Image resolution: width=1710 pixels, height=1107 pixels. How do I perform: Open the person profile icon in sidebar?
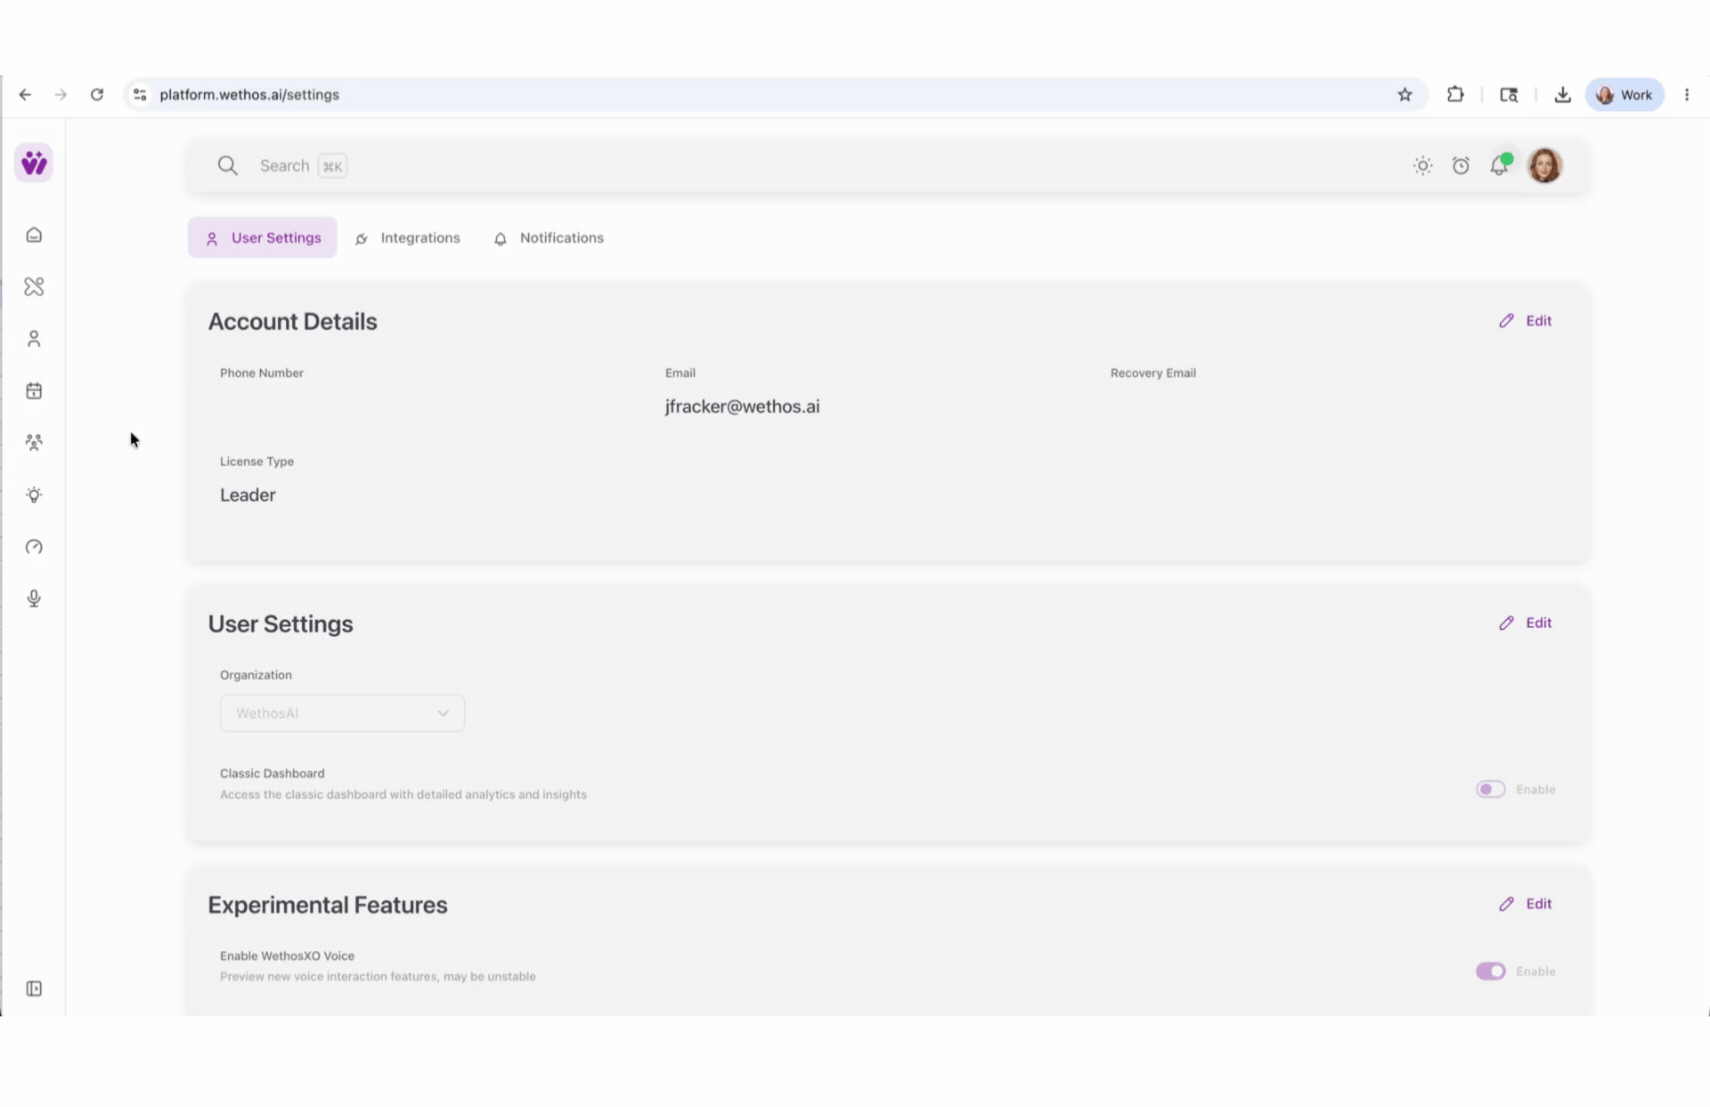pyautogui.click(x=34, y=339)
